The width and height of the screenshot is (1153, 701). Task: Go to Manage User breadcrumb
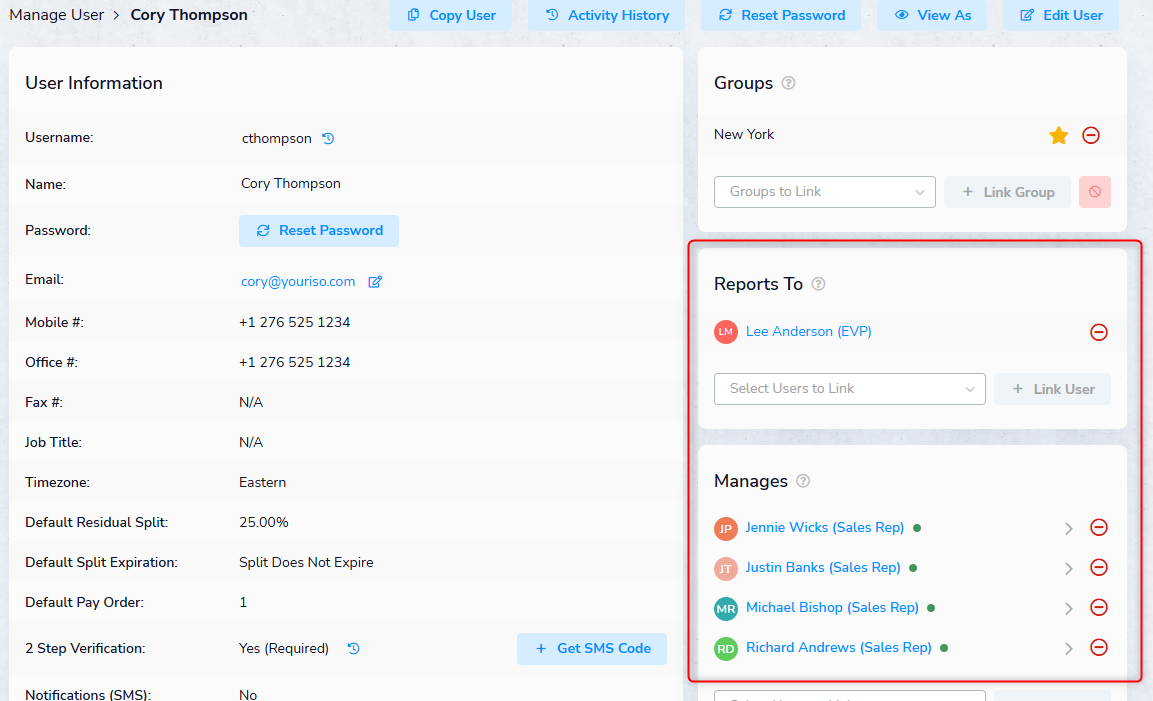pos(57,15)
